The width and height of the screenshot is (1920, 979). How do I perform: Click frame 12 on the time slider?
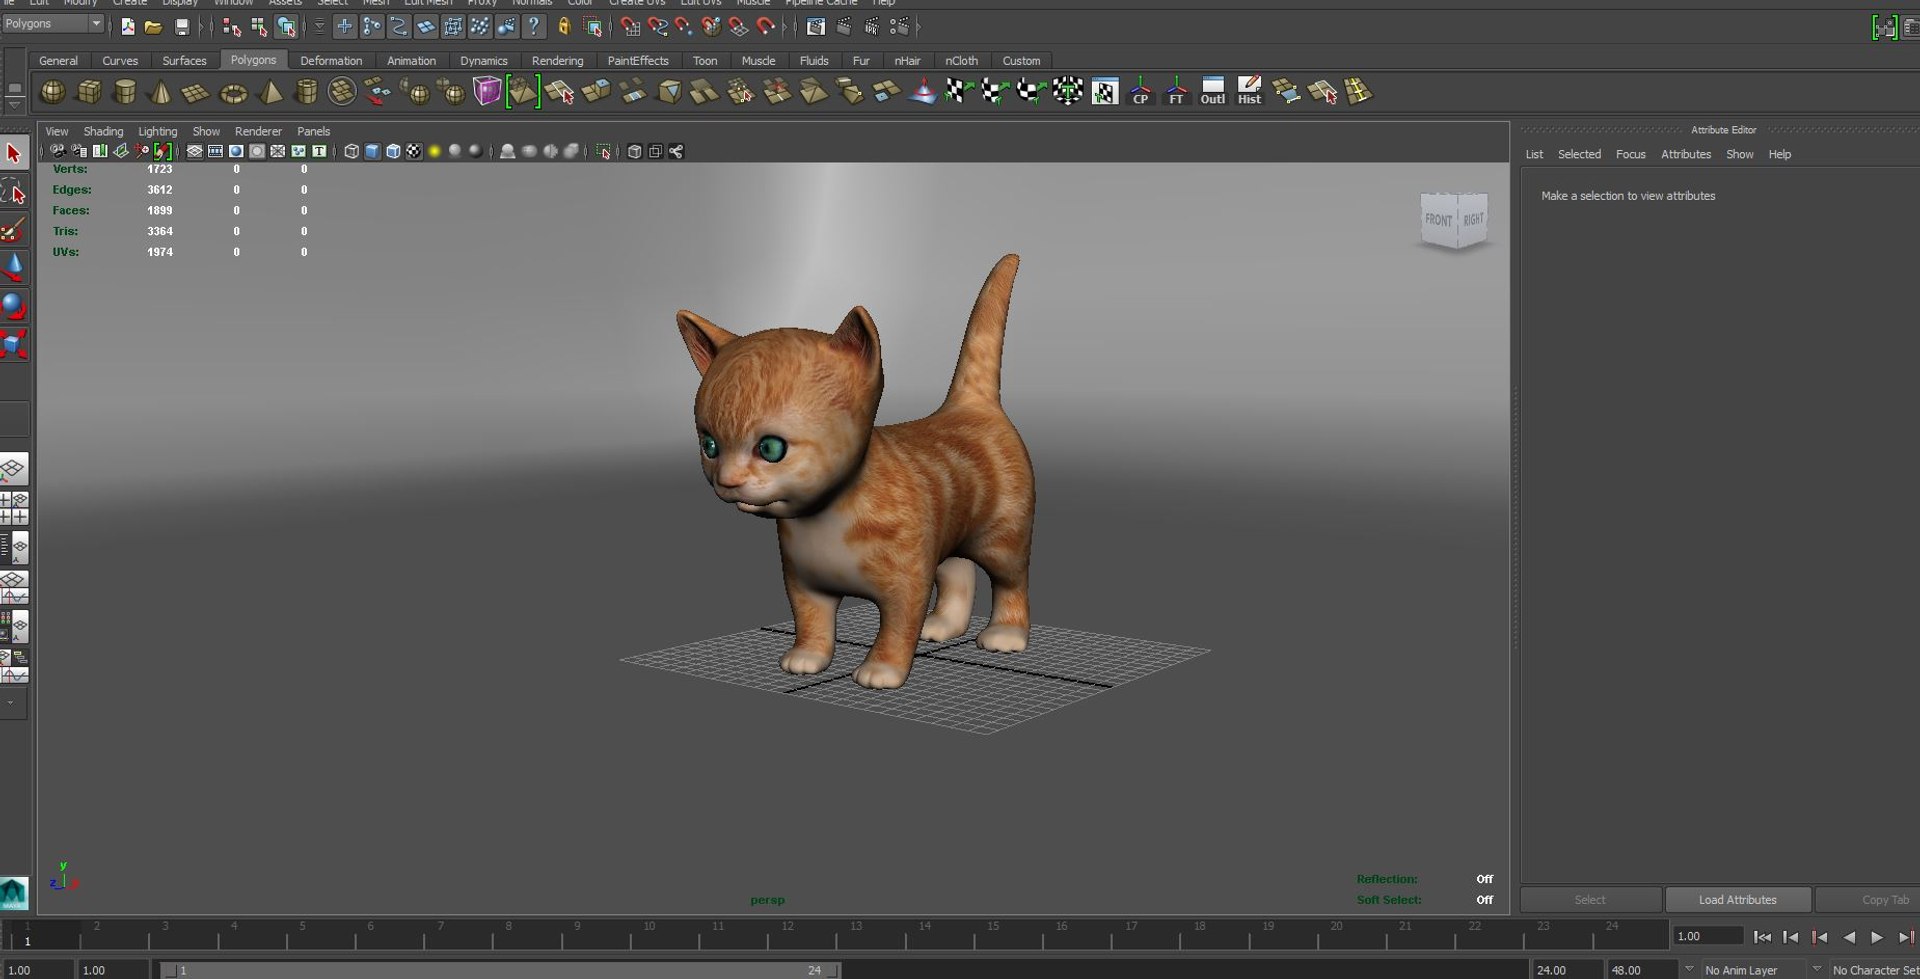(x=787, y=937)
